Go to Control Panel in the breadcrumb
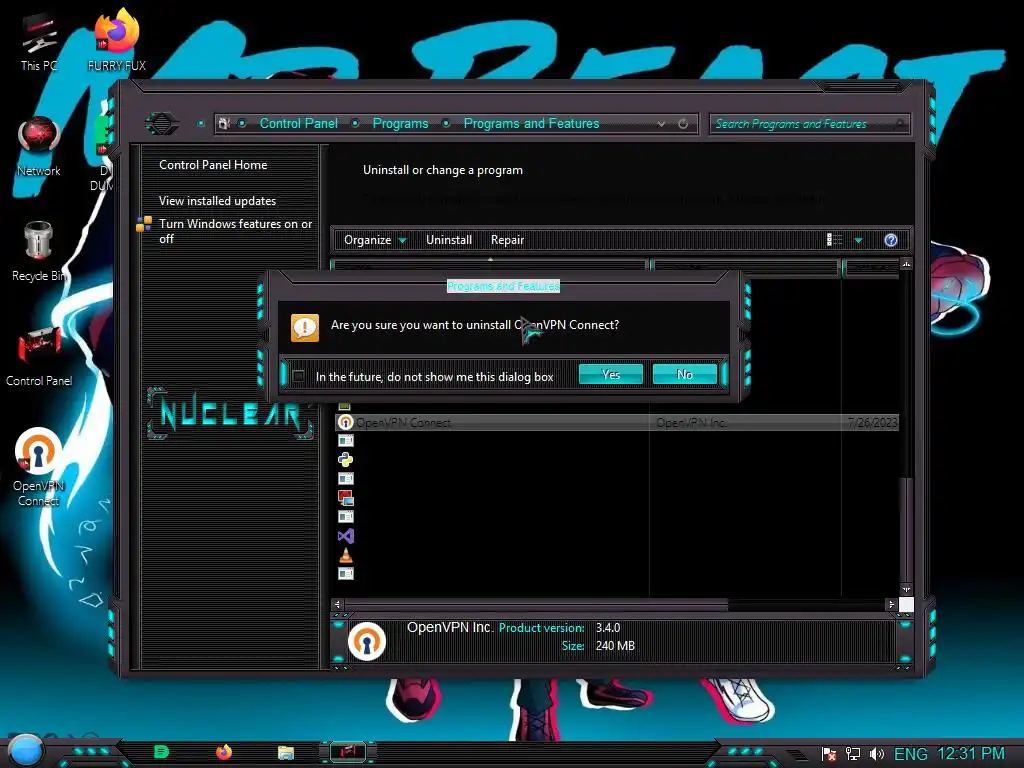1024x768 pixels. 298,123
